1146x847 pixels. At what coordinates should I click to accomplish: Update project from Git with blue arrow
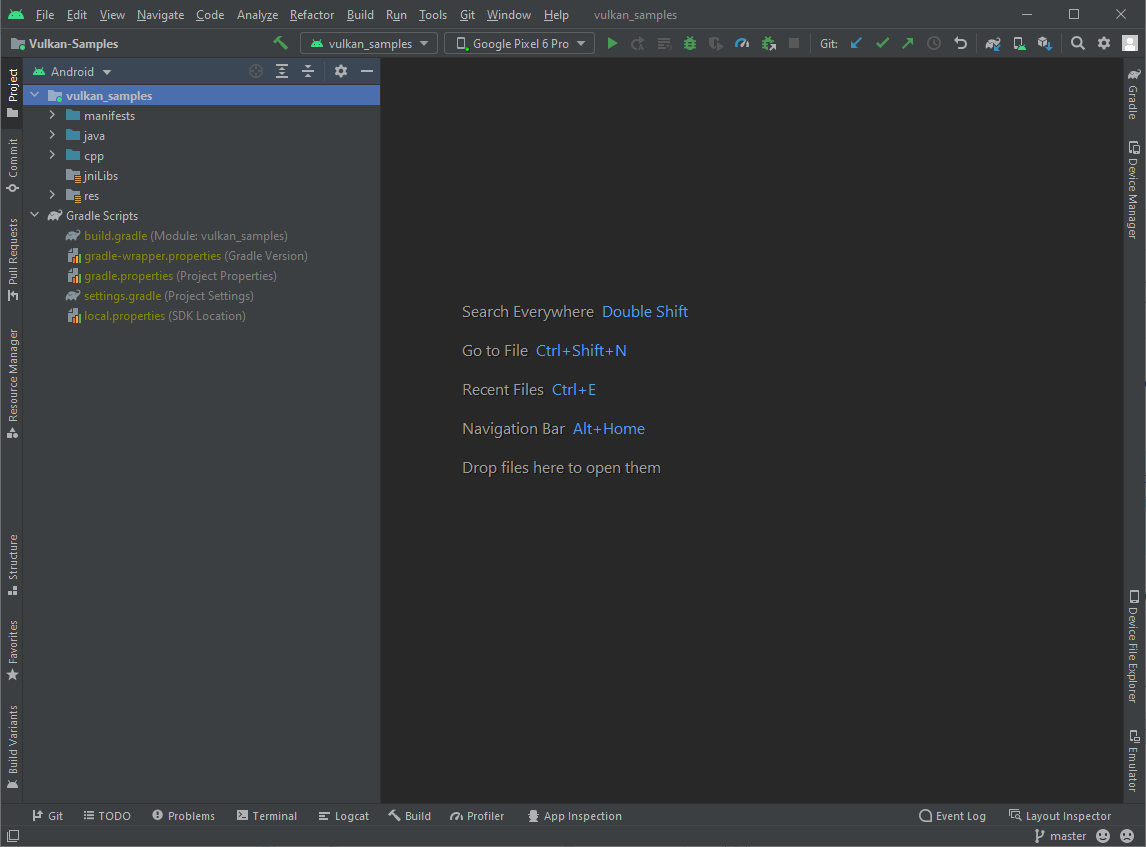click(855, 43)
